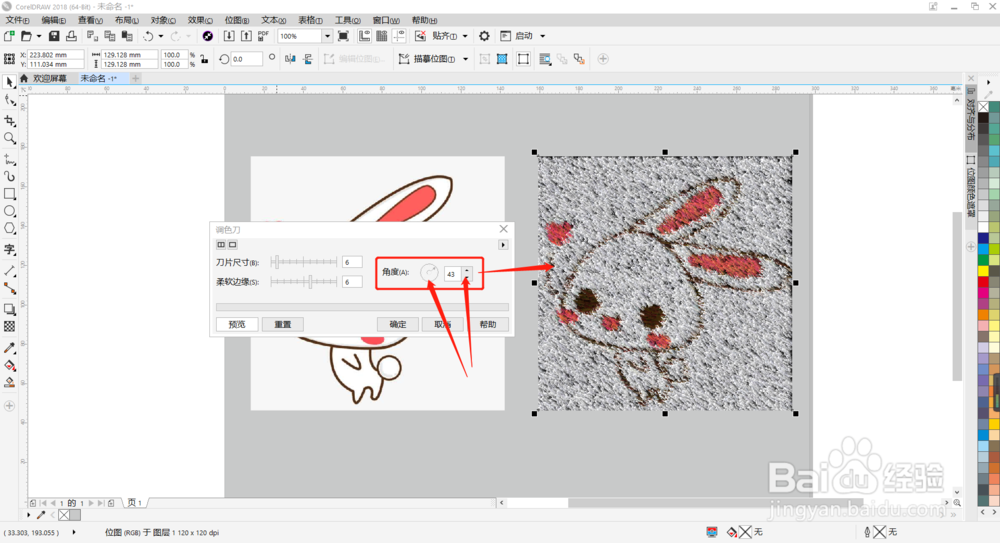
Task: Open the 位图 menu
Action: [237, 20]
